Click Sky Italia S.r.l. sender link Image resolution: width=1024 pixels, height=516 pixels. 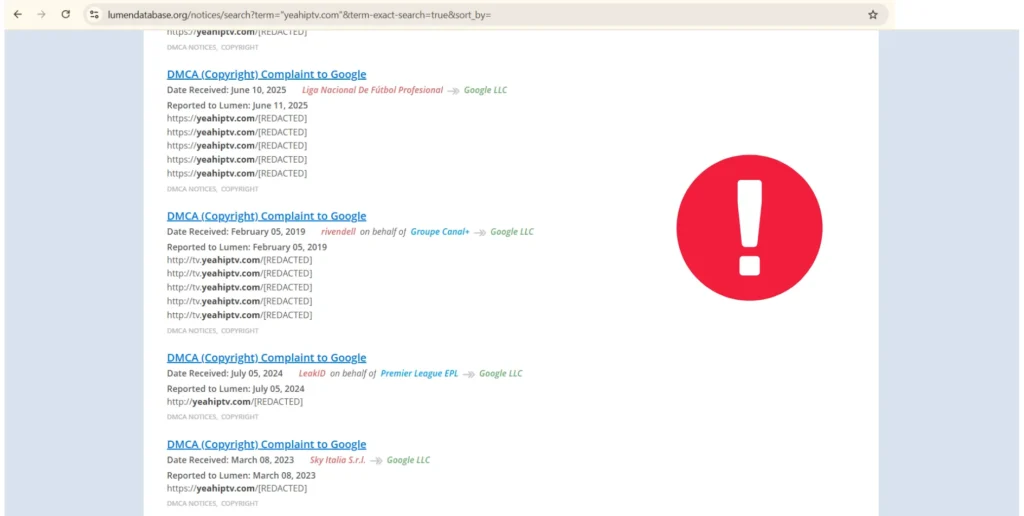click(x=336, y=460)
